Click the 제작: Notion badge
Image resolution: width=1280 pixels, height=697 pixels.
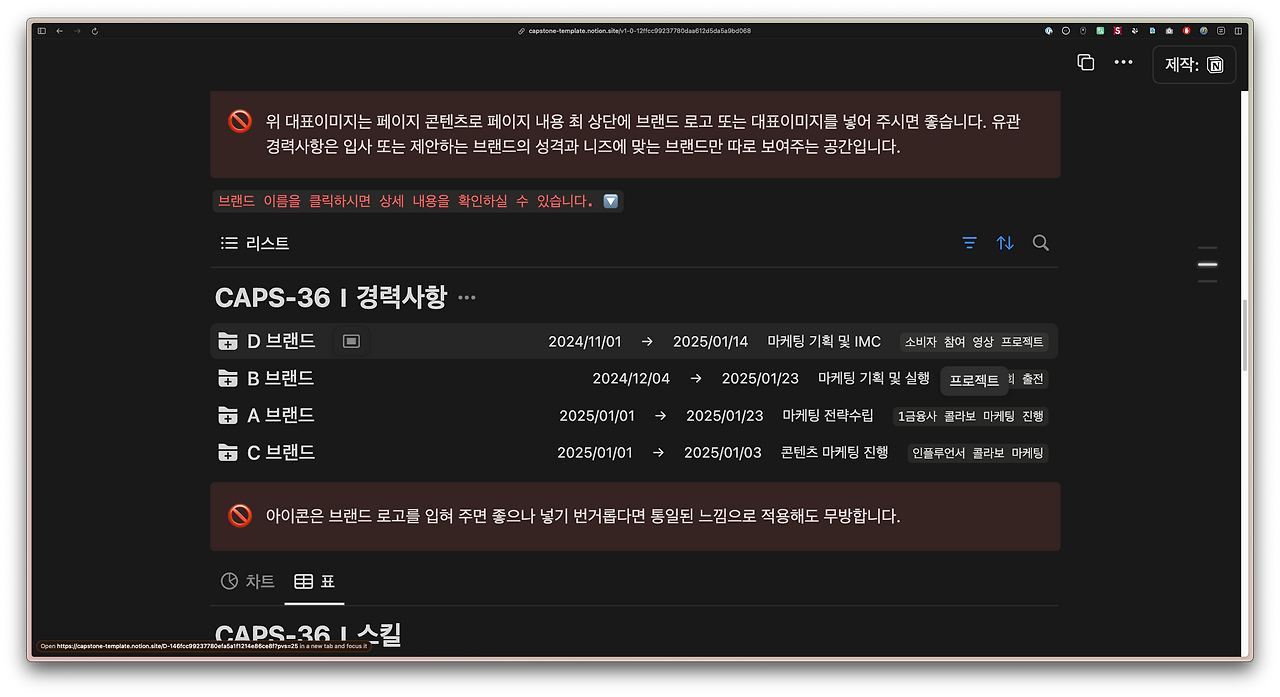[x=1193, y=64]
